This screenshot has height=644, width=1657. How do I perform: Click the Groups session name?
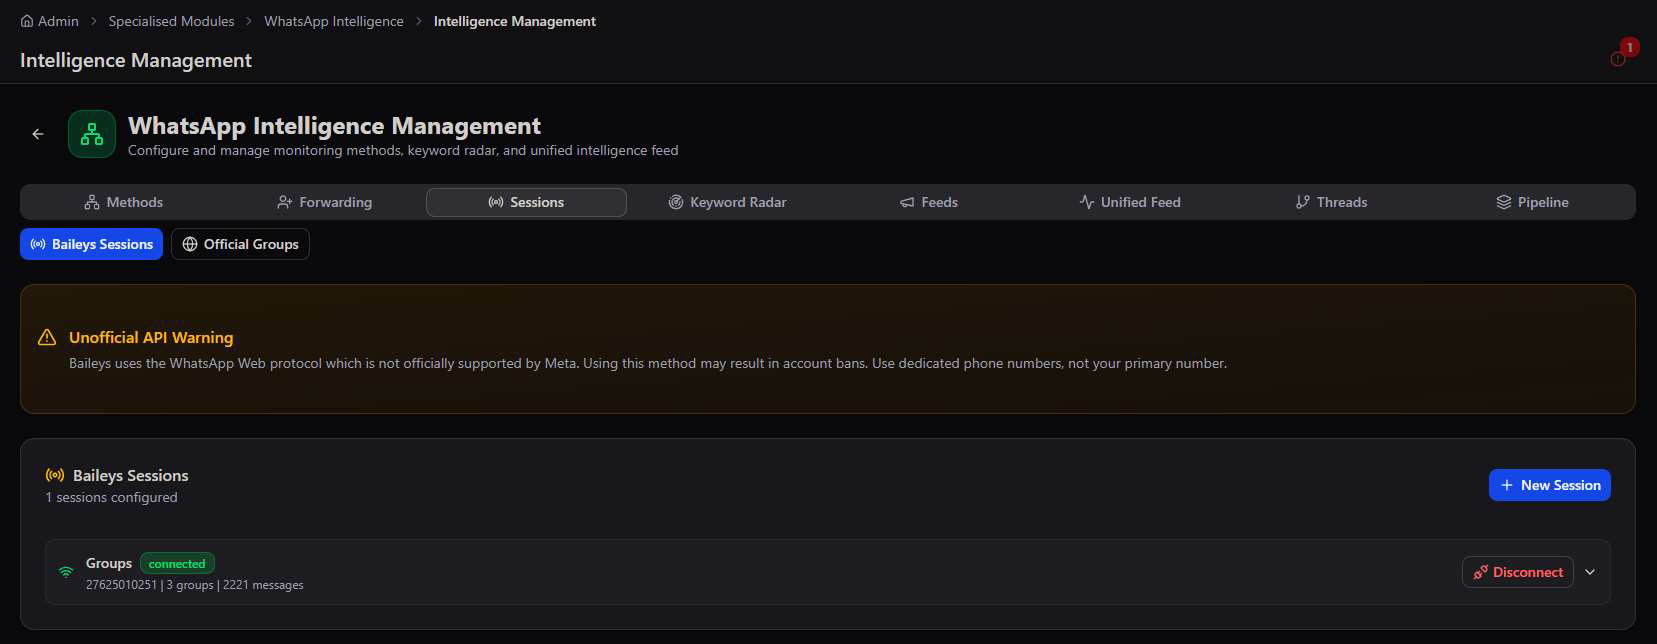point(109,563)
